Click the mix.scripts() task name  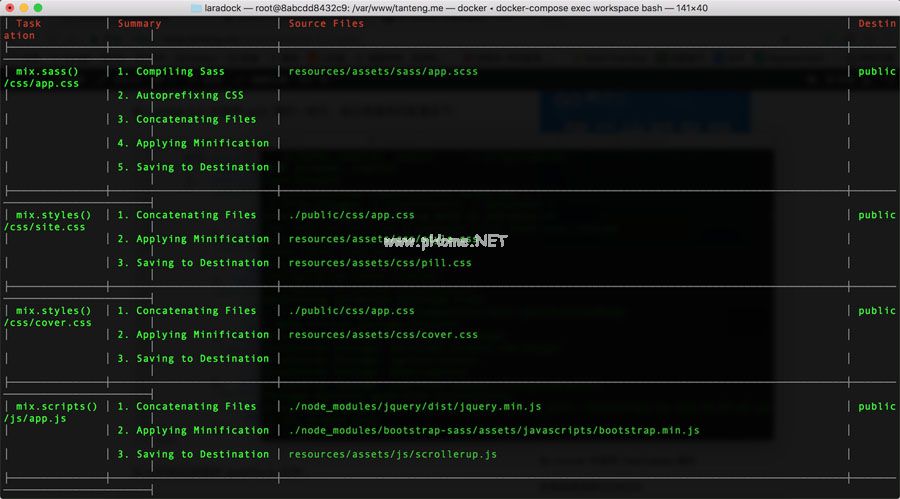(x=56, y=406)
